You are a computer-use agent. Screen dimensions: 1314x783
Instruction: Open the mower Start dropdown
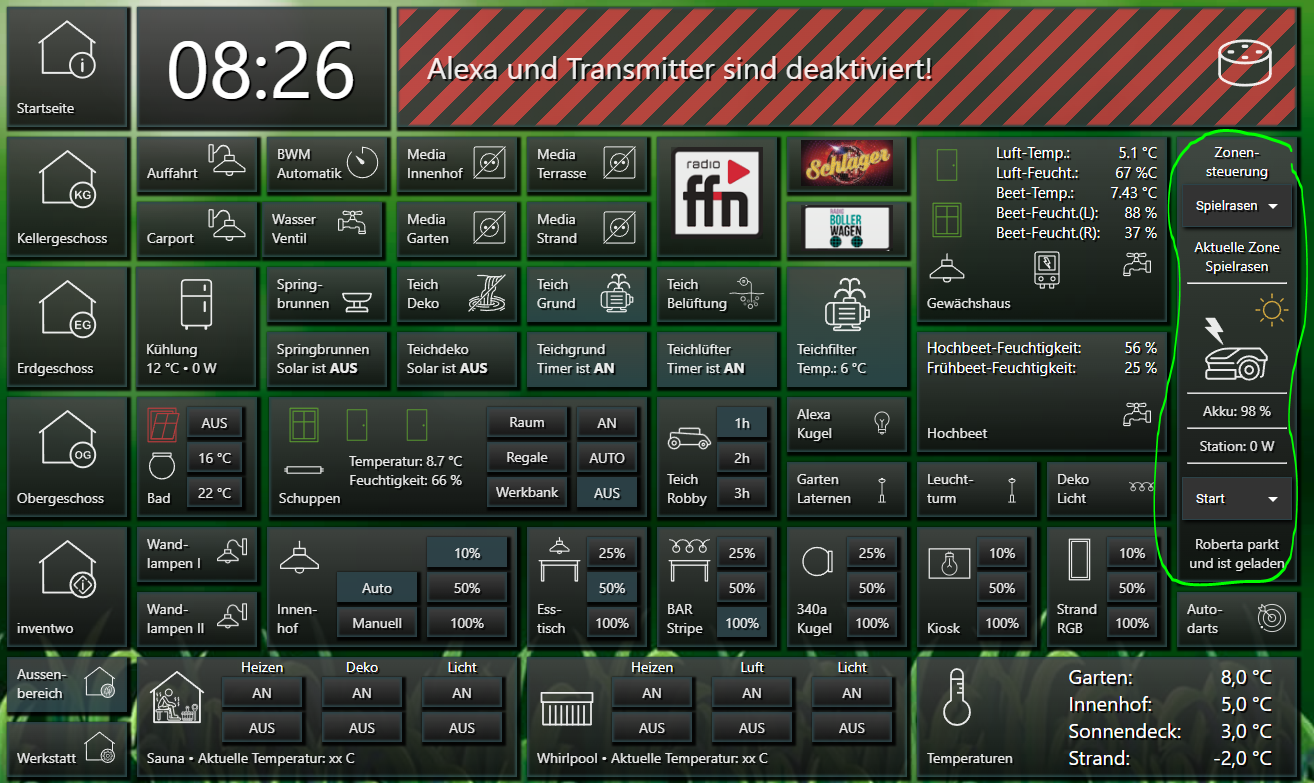1237,498
